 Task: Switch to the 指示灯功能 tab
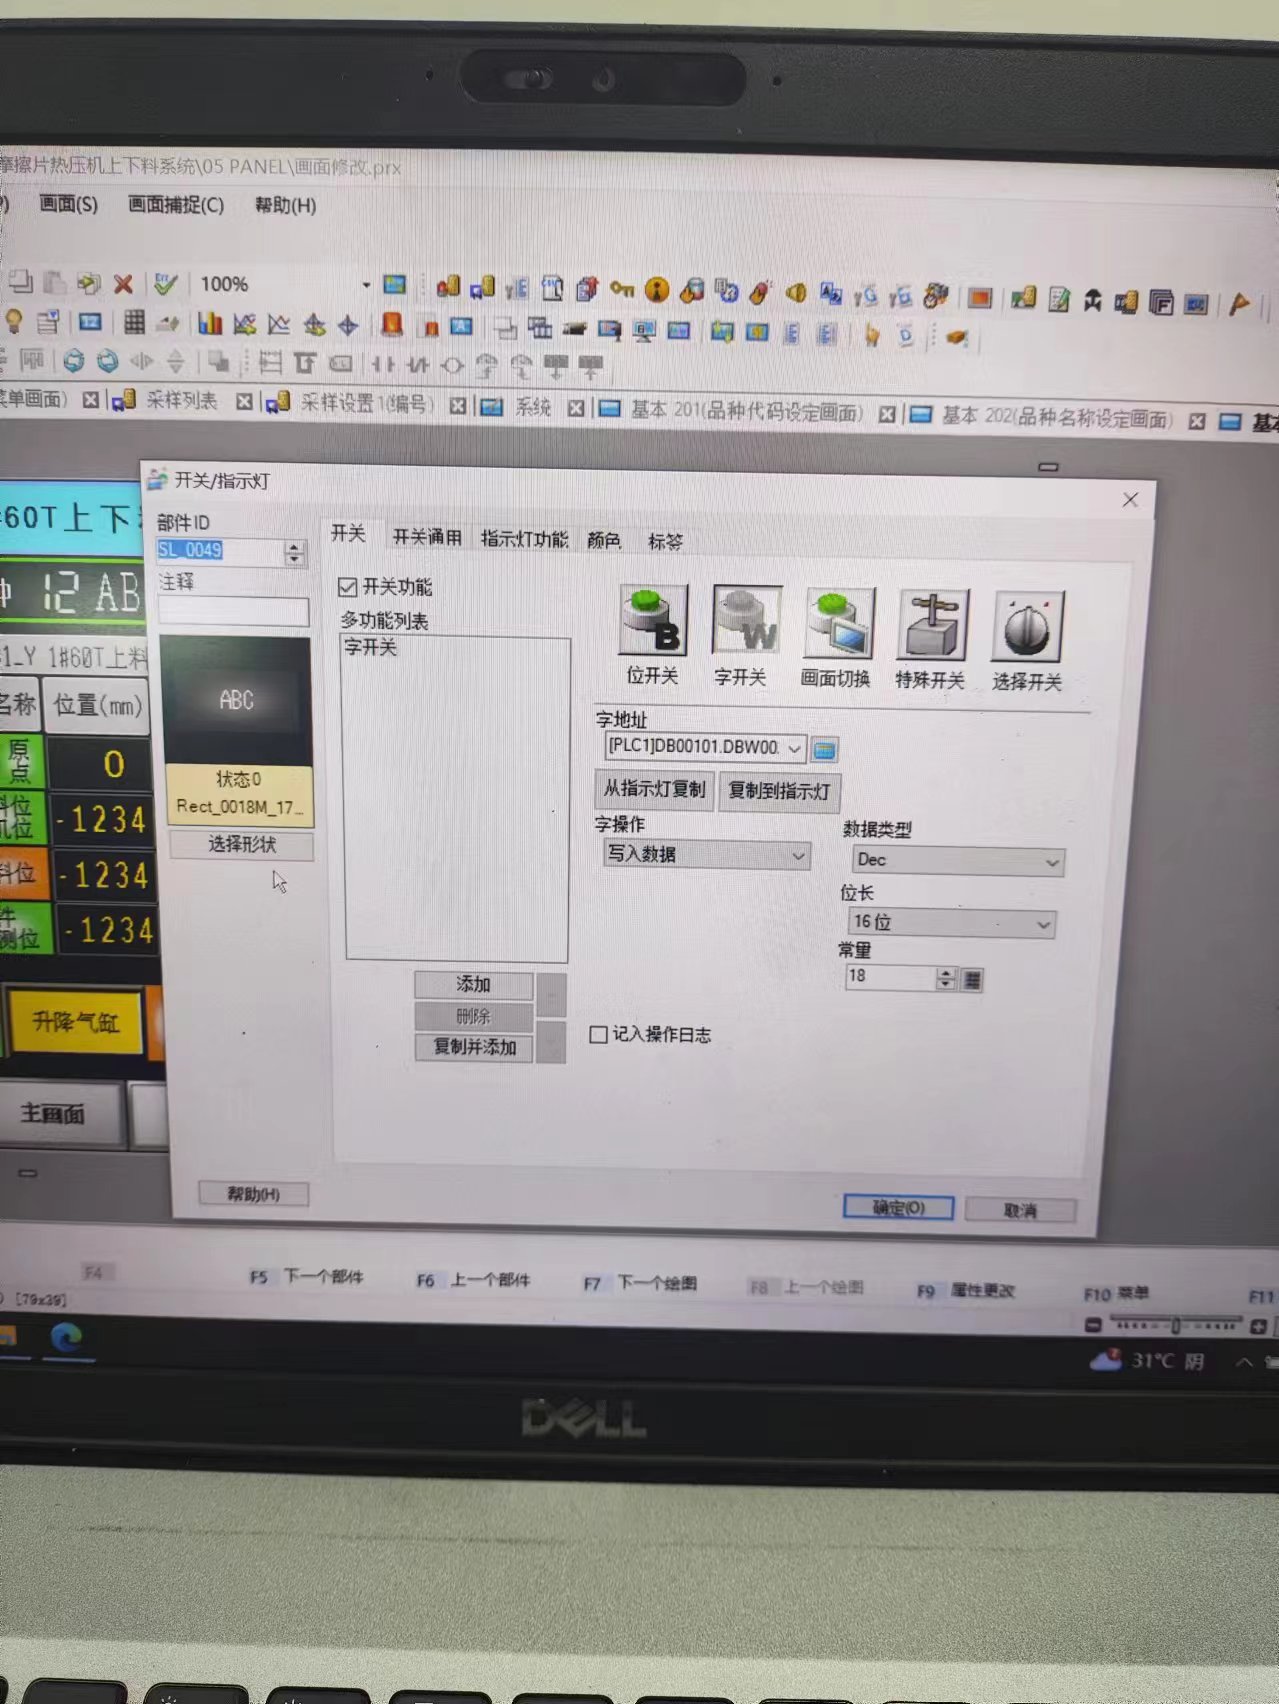click(524, 539)
